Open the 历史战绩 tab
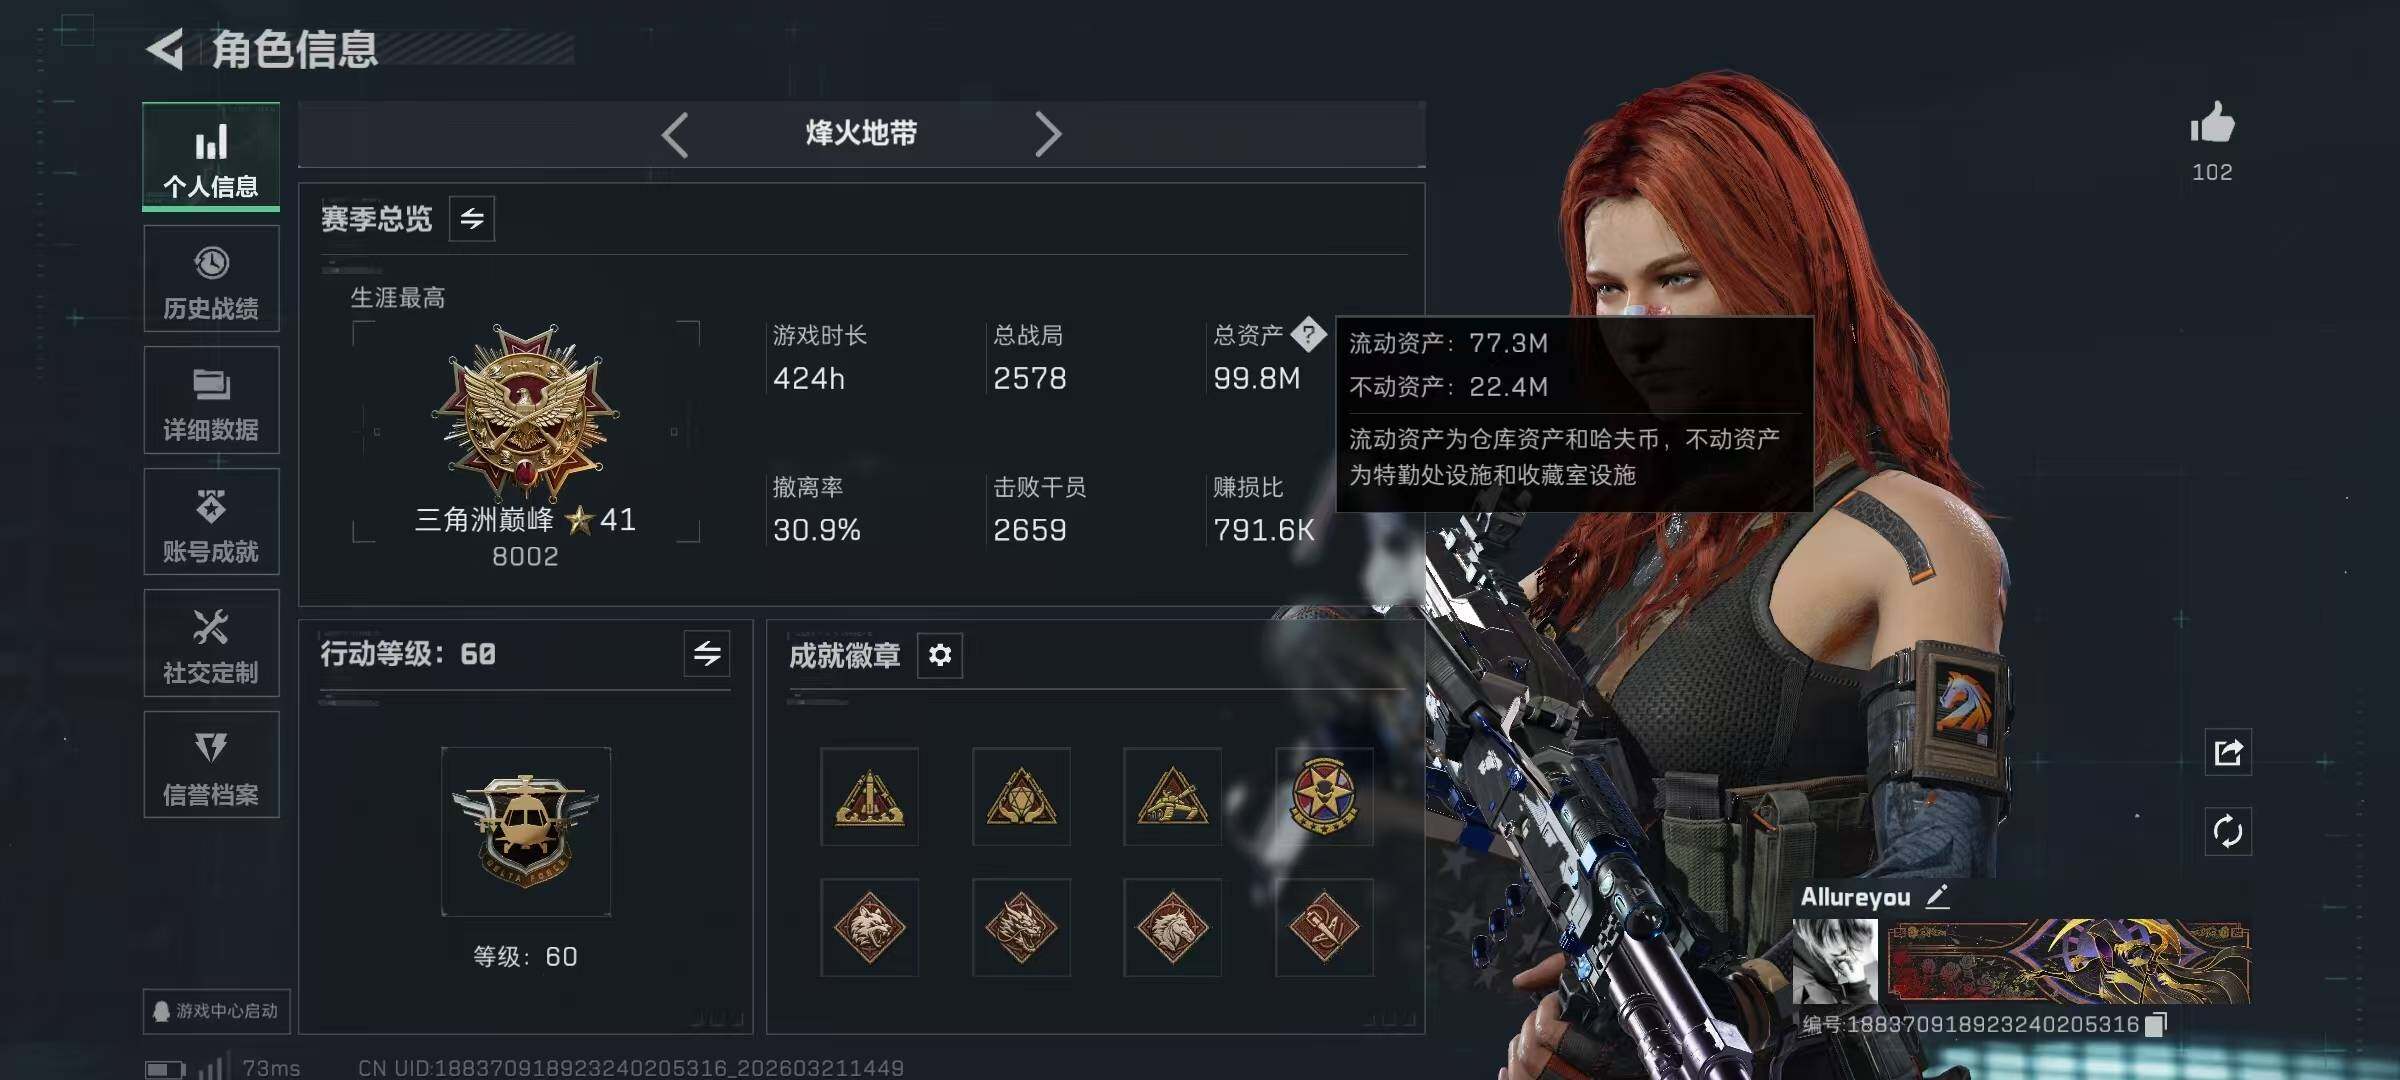This screenshot has height=1080, width=2400. pyautogui.click(x=211, y=279)
